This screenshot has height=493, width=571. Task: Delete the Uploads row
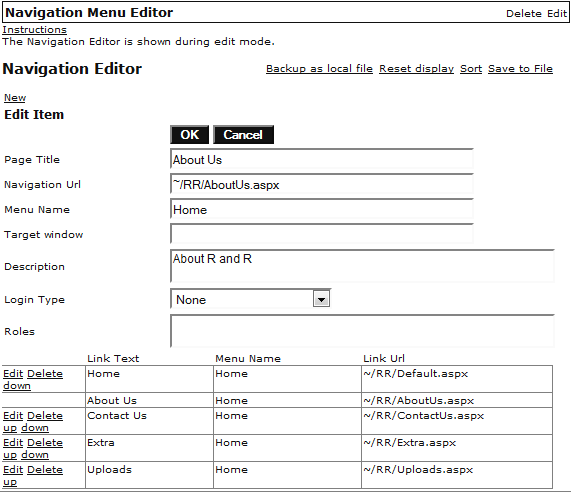45,469
